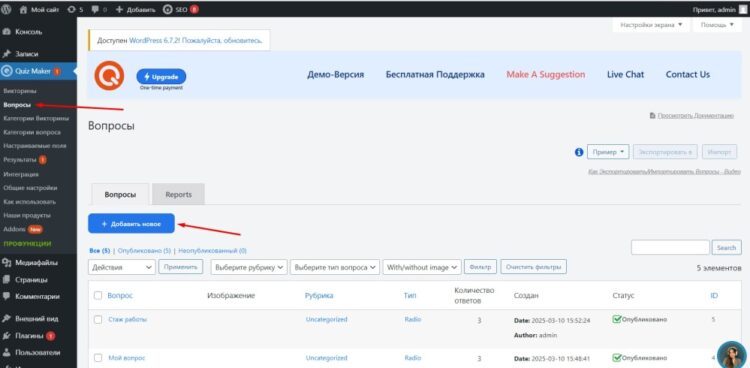Viewport: 750px width, 368px height.
Task: Open the Стаж работы question link
Action: pos(127,319)
